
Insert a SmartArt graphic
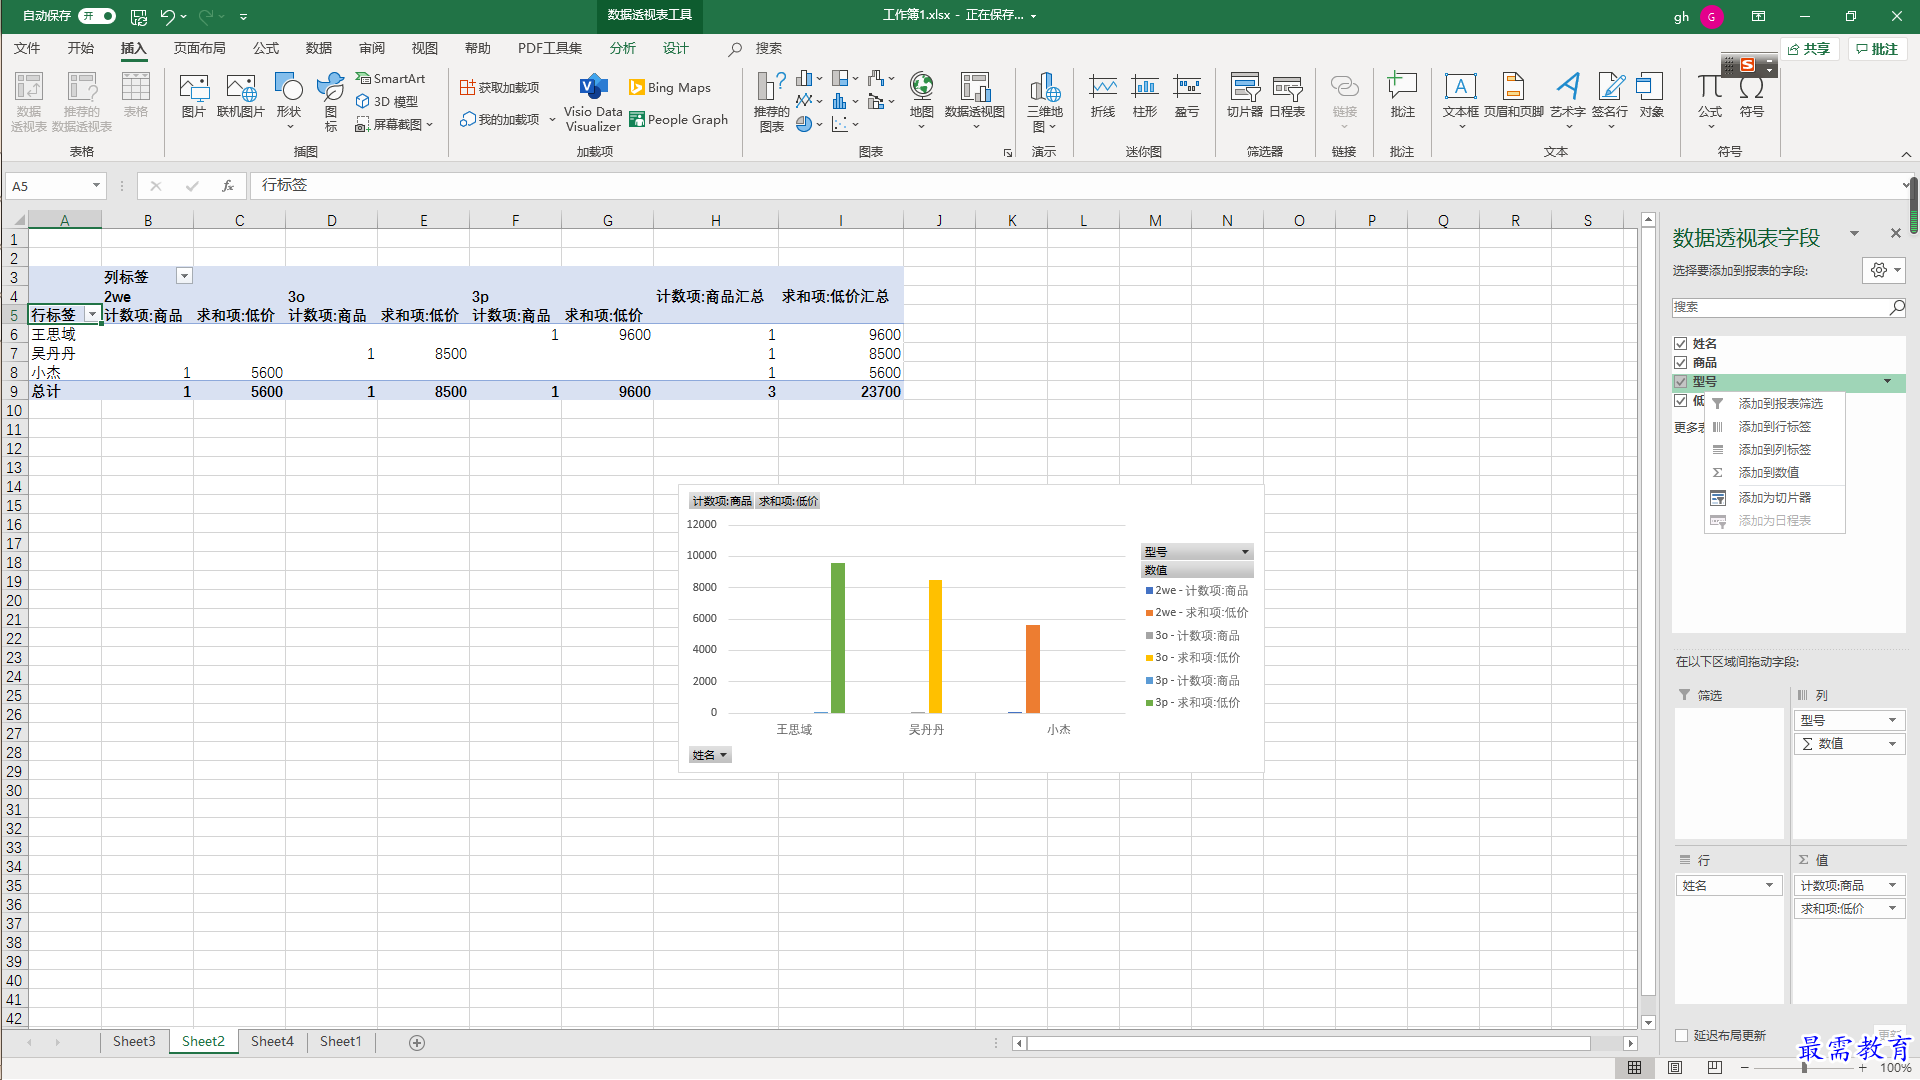(391, 78)
